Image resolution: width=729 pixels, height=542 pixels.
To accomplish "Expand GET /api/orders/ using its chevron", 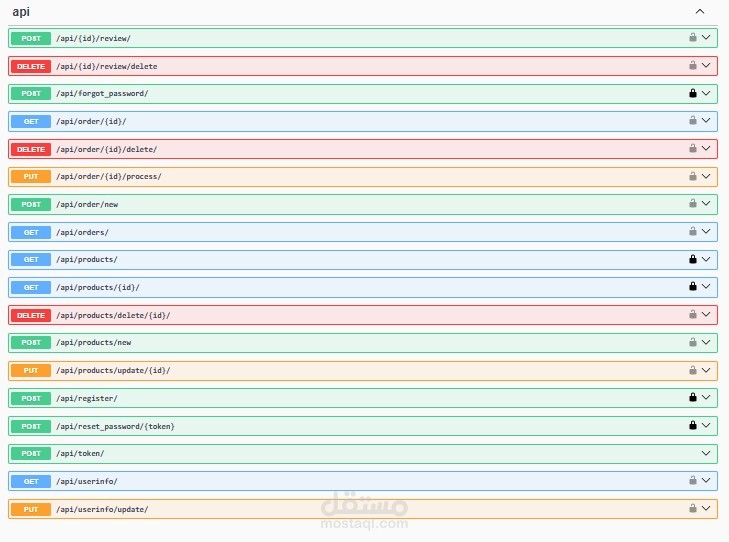I will point(706,231).
